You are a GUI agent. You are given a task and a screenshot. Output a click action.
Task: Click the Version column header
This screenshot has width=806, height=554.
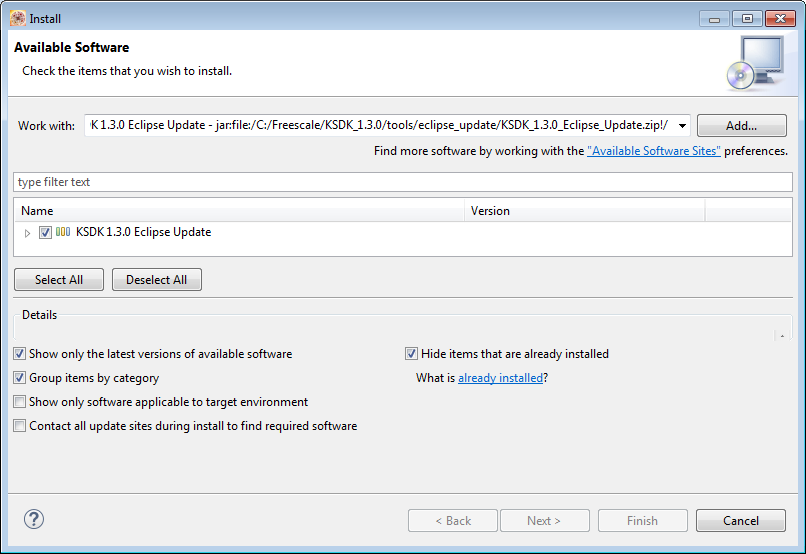tap(585, 211)
